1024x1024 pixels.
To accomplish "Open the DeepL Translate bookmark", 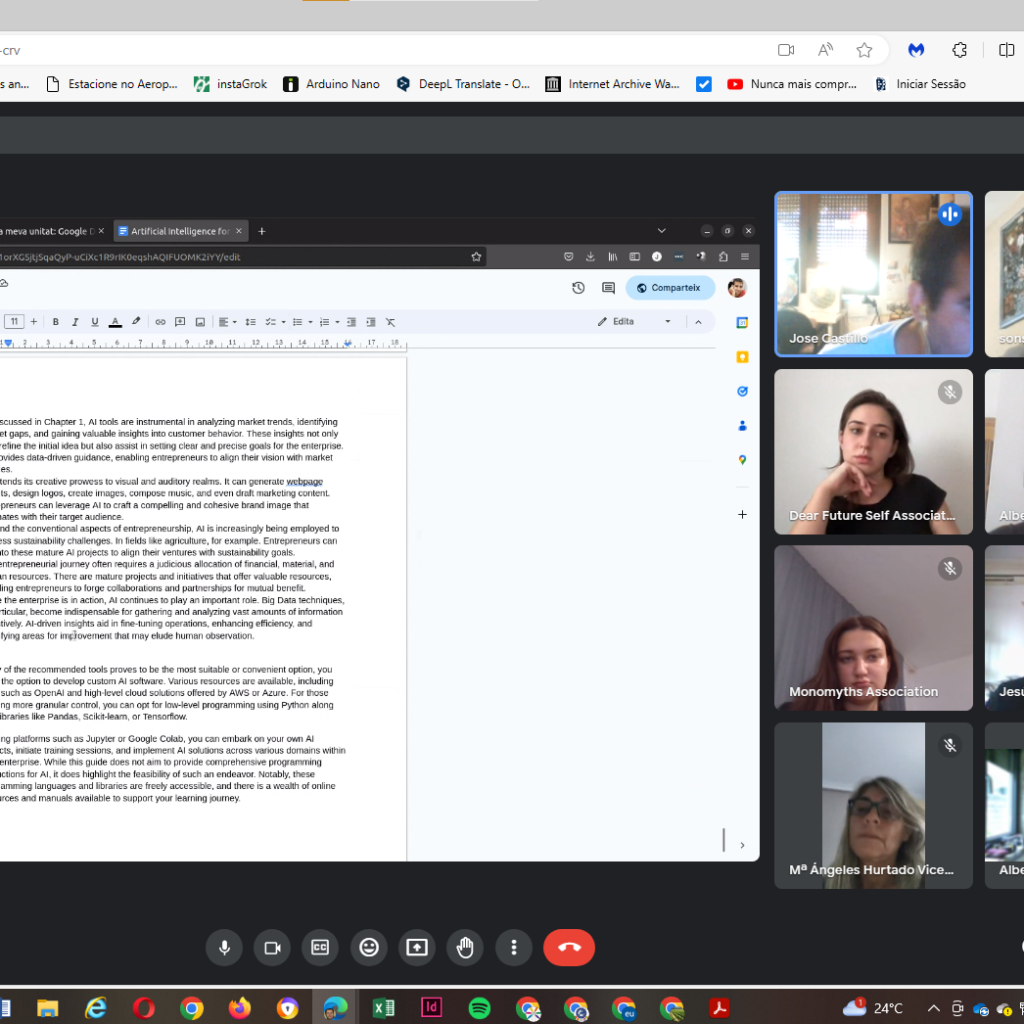I will pos(463,84).
